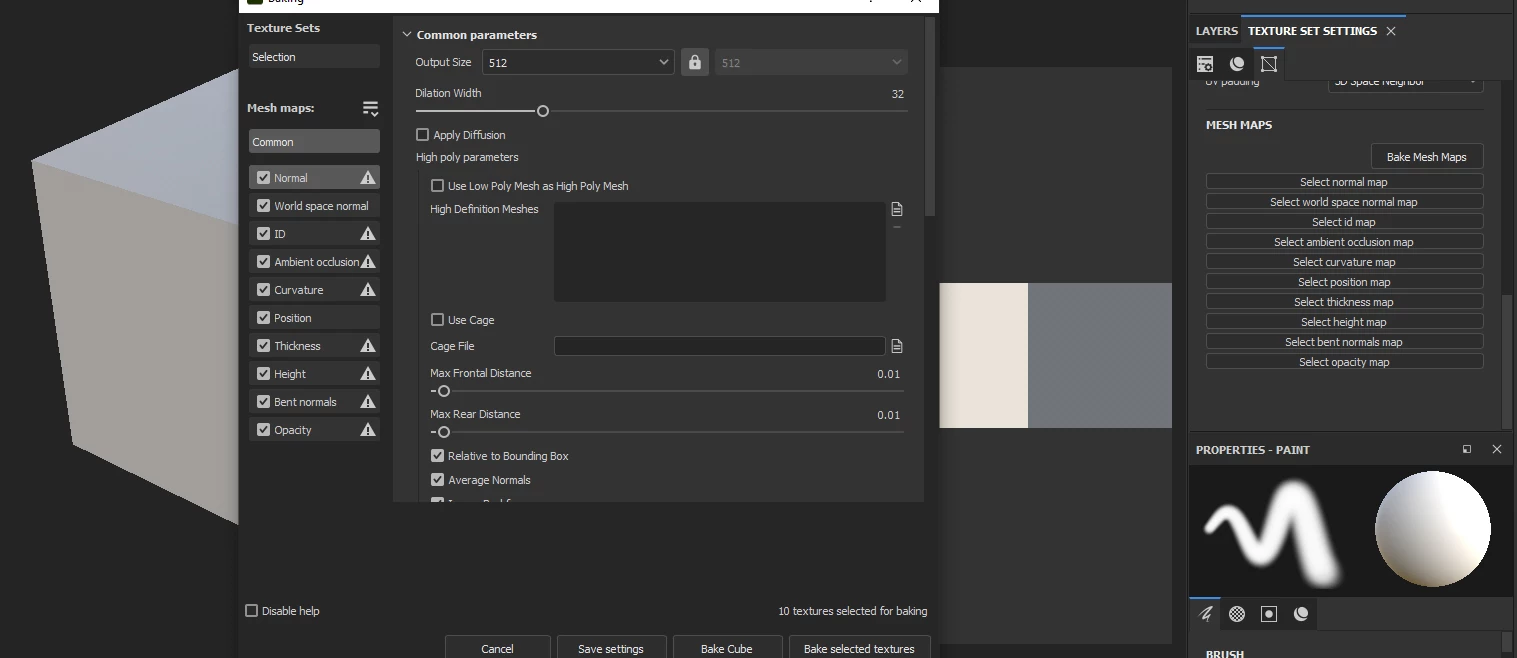Click the High Definition Meshes list box
This screenshot has height=658, width=1517.
(720, 252)
